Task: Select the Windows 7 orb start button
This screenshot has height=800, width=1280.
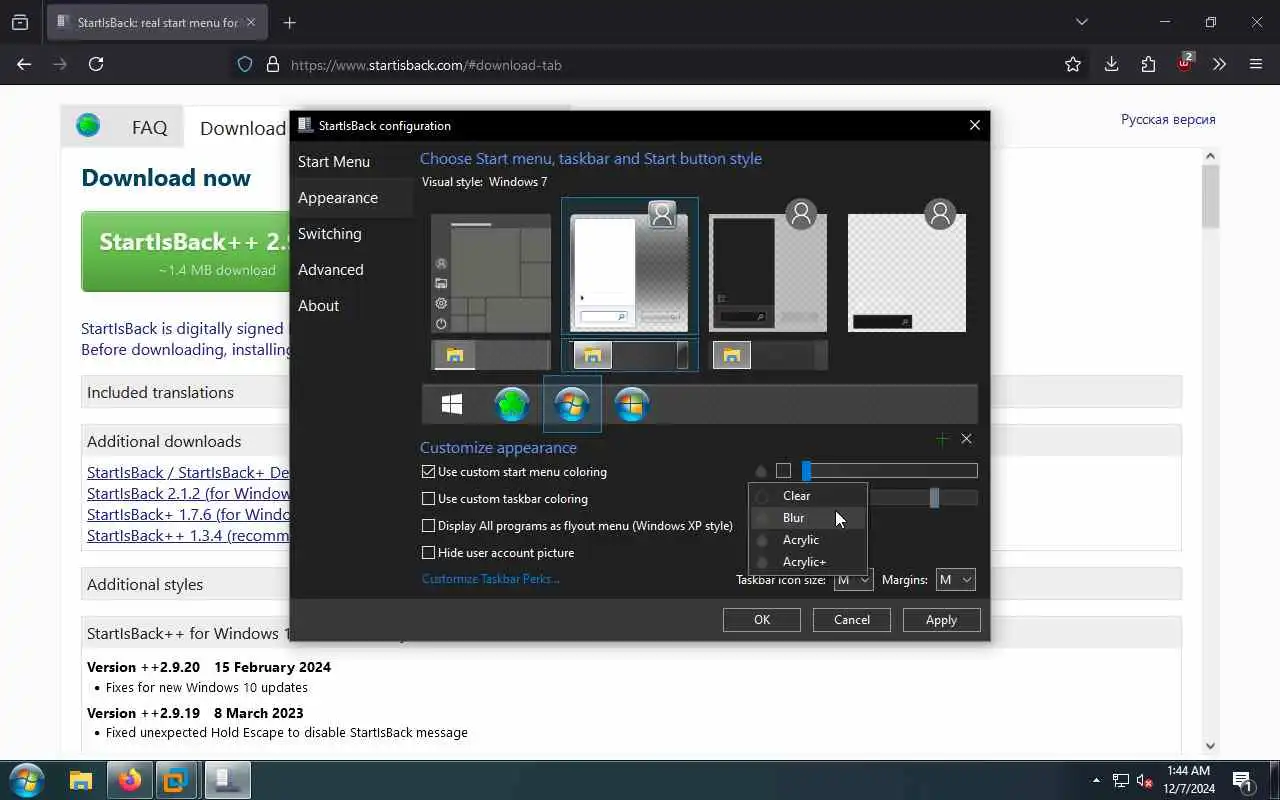Action: tap(572, 404)
